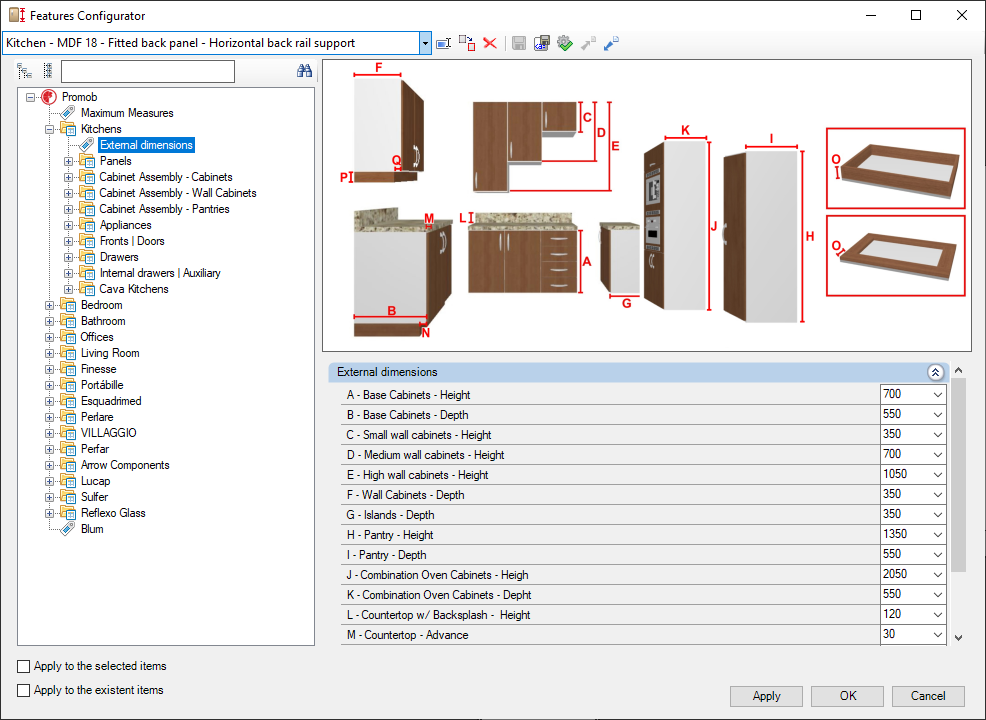Expand the Bedroom folder in tree
986x720 pixels.
click(49, 305)
